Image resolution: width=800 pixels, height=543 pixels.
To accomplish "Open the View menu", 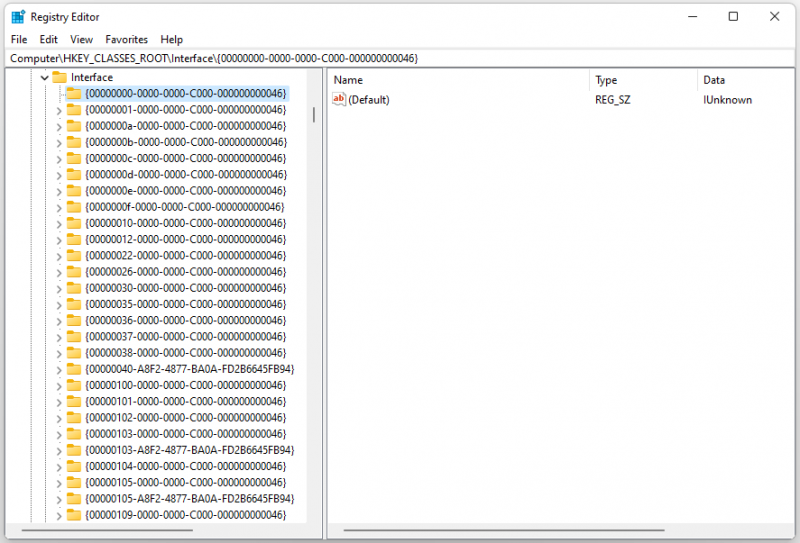I will [82, 39].
